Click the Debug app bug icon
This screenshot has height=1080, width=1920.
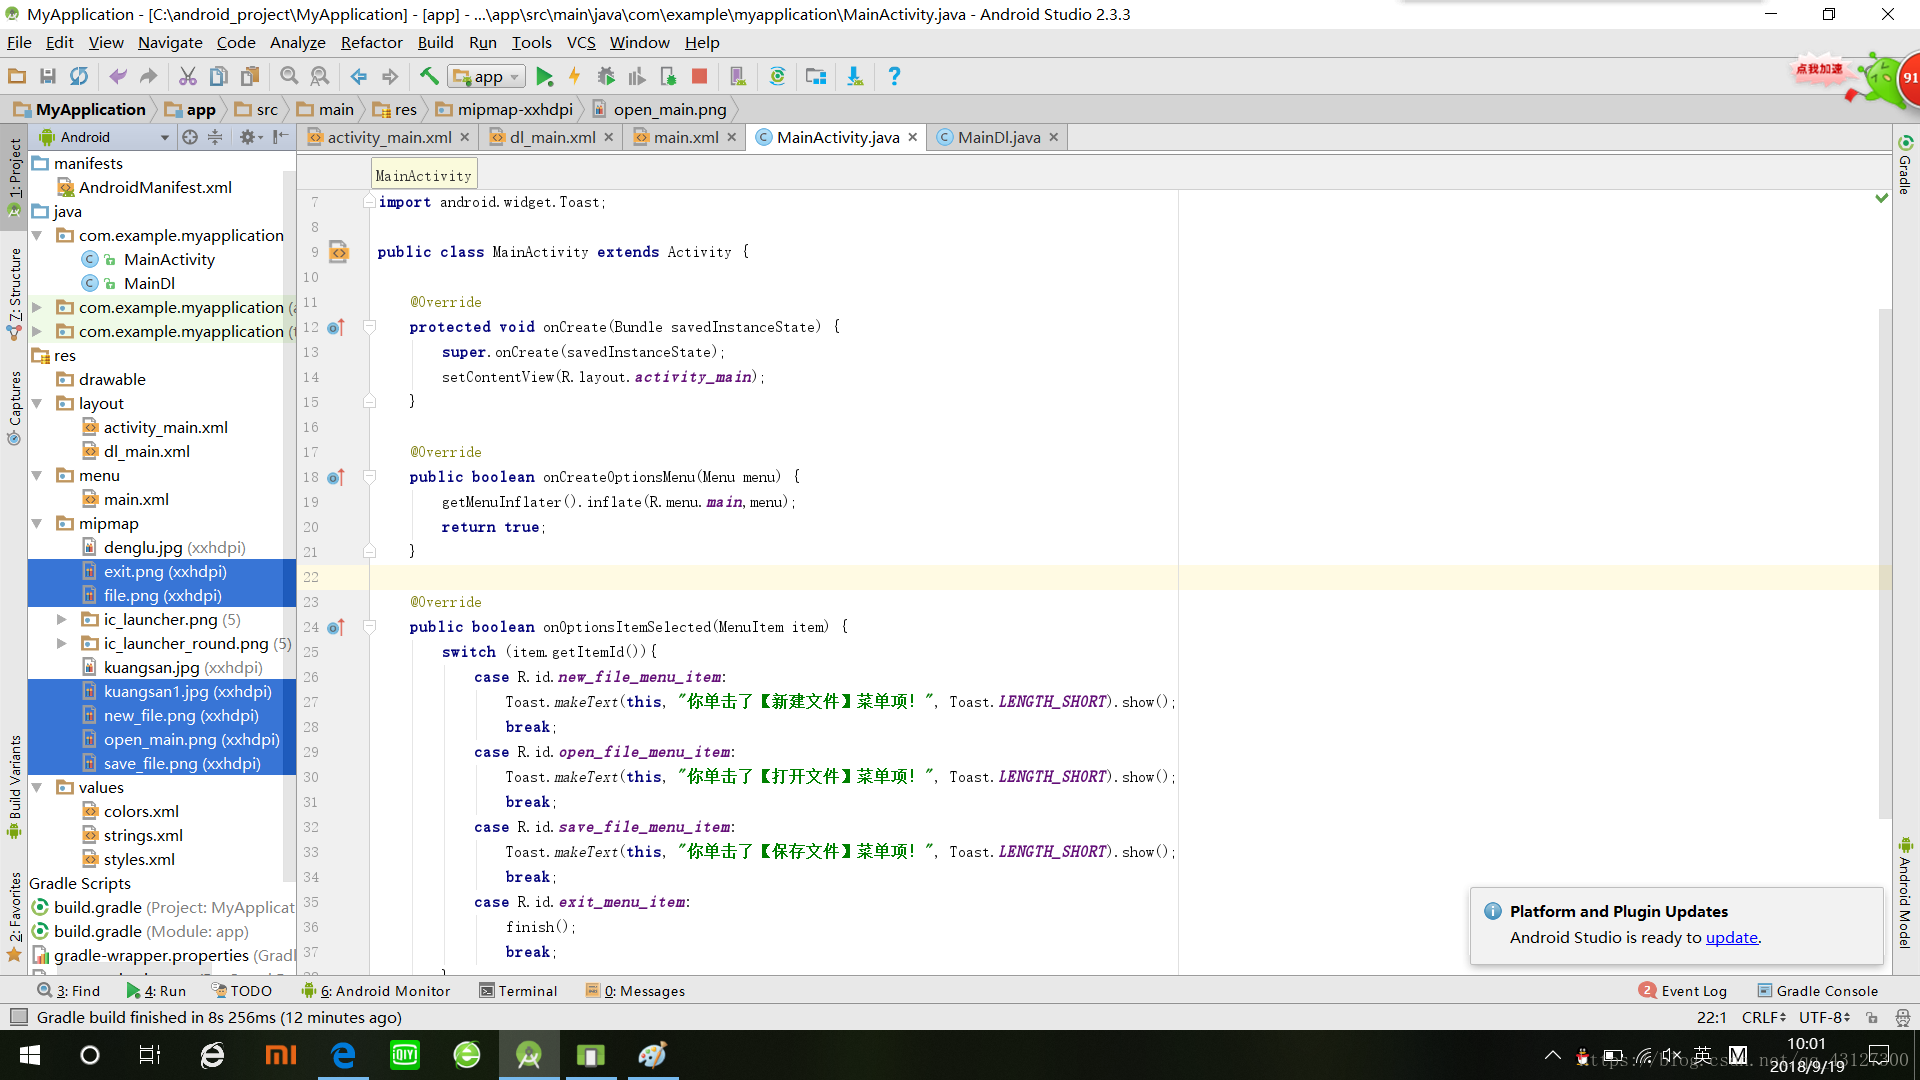(606, 76)
